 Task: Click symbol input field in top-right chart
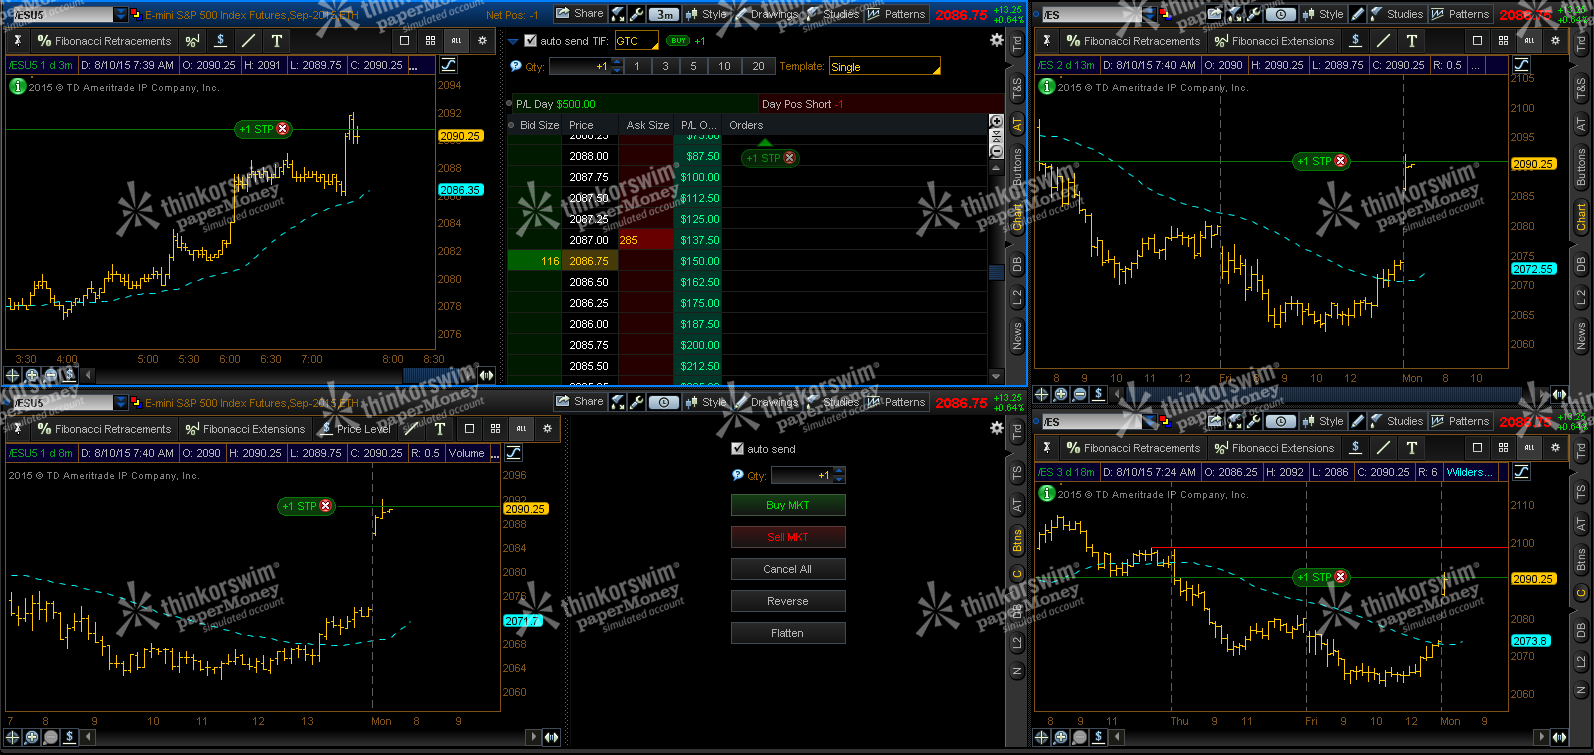coord(1092,14)
